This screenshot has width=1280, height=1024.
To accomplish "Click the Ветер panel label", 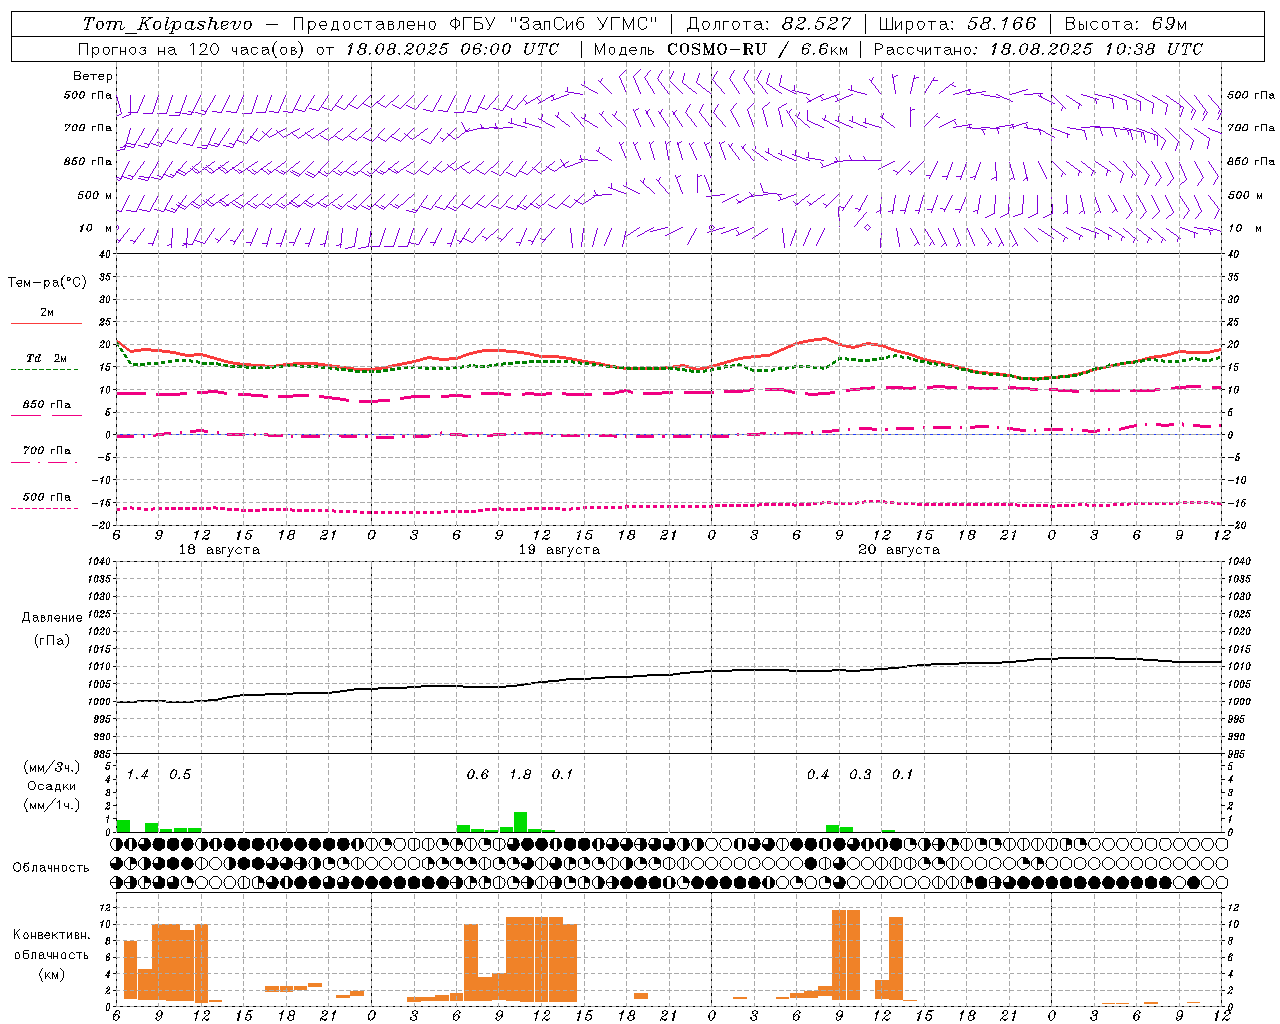I will 93,76.
